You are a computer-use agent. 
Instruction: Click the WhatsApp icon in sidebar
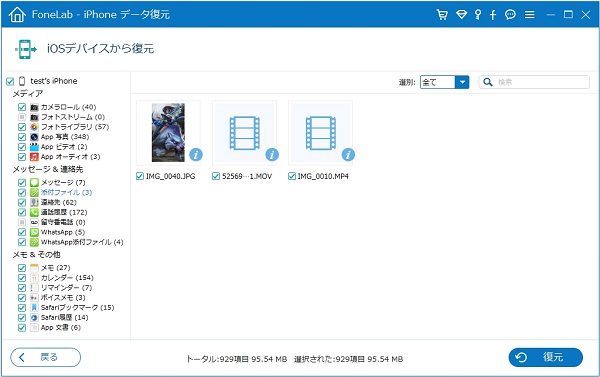(x=34, y=232)
